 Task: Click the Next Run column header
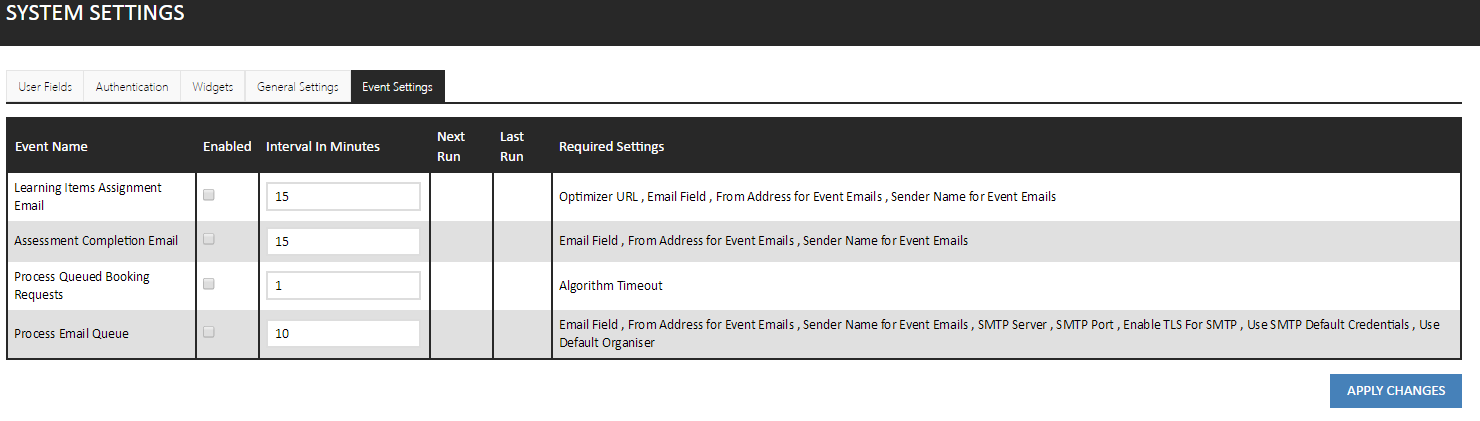pyautogui.click(x=451, y=146)
